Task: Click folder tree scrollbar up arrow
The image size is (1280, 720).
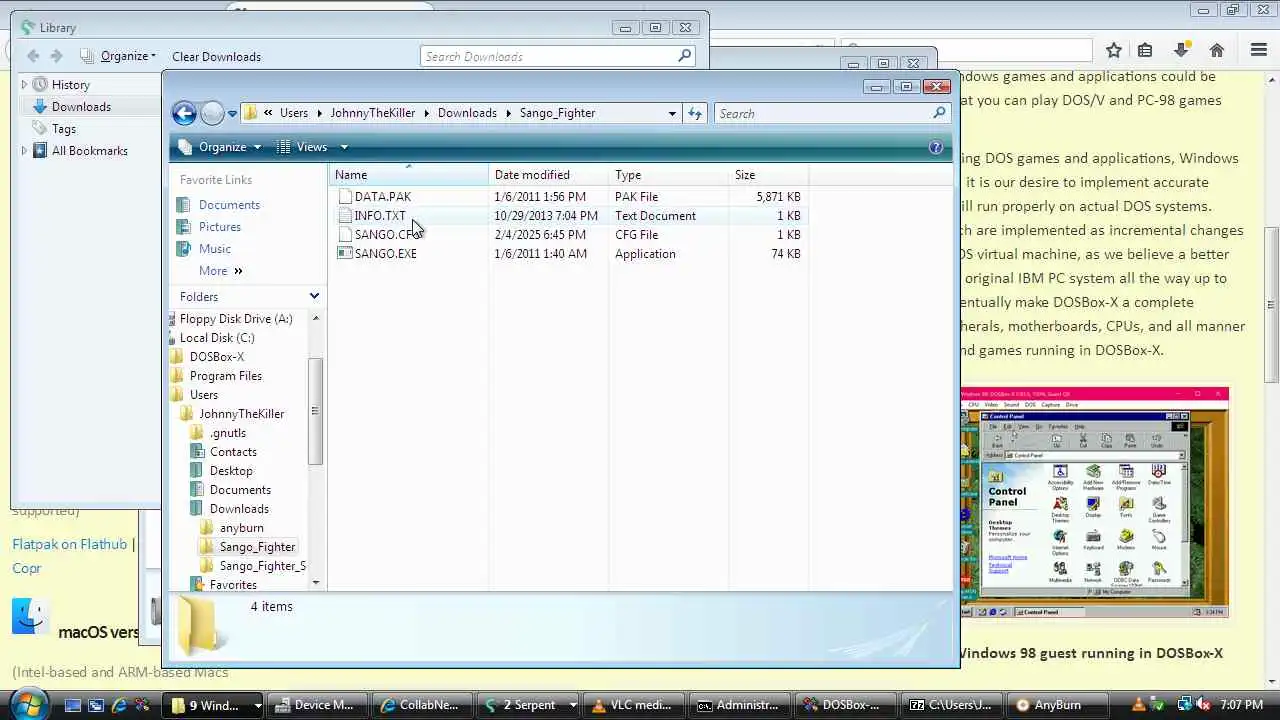Action: coord(316,318)
